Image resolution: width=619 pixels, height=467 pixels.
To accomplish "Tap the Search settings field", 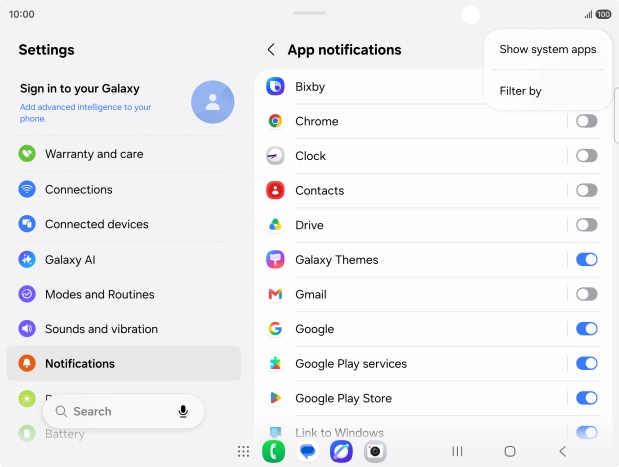I will (x=123, y=411).
